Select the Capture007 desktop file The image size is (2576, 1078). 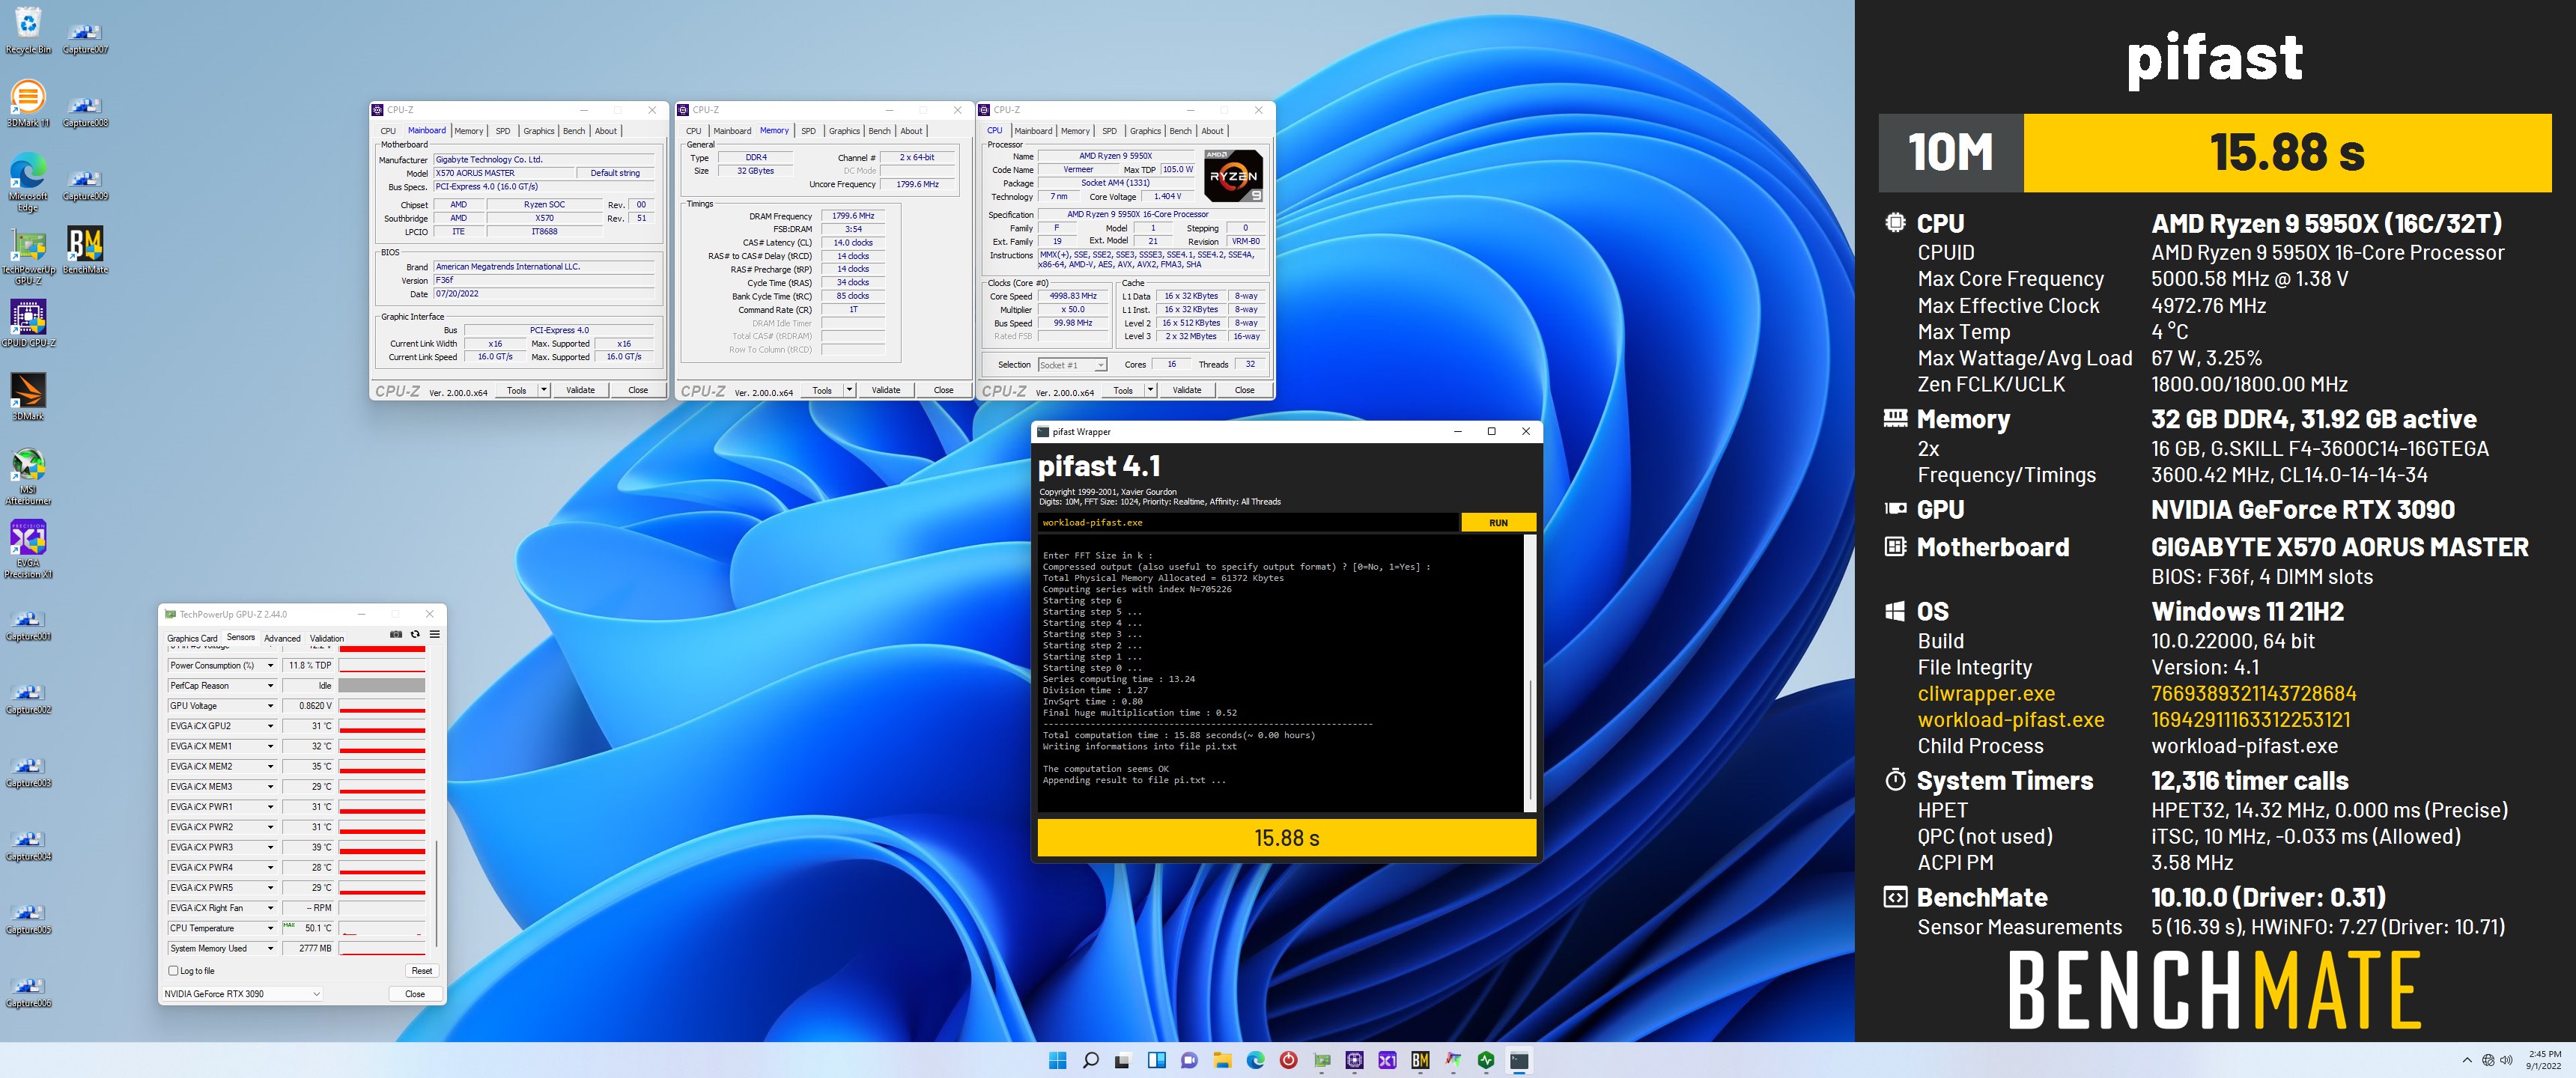click(85, 38)
